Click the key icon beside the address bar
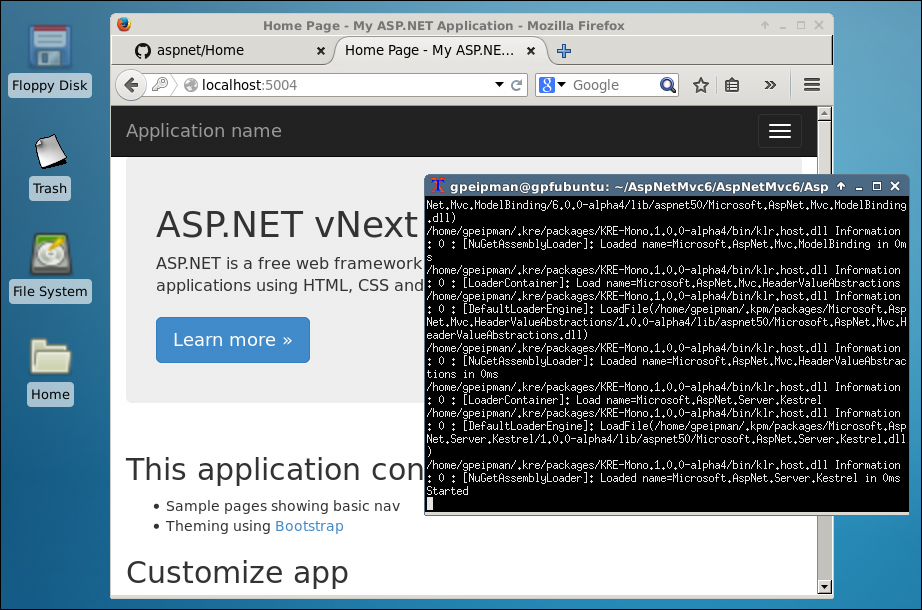Screen dimensions: 922x610 159,85
